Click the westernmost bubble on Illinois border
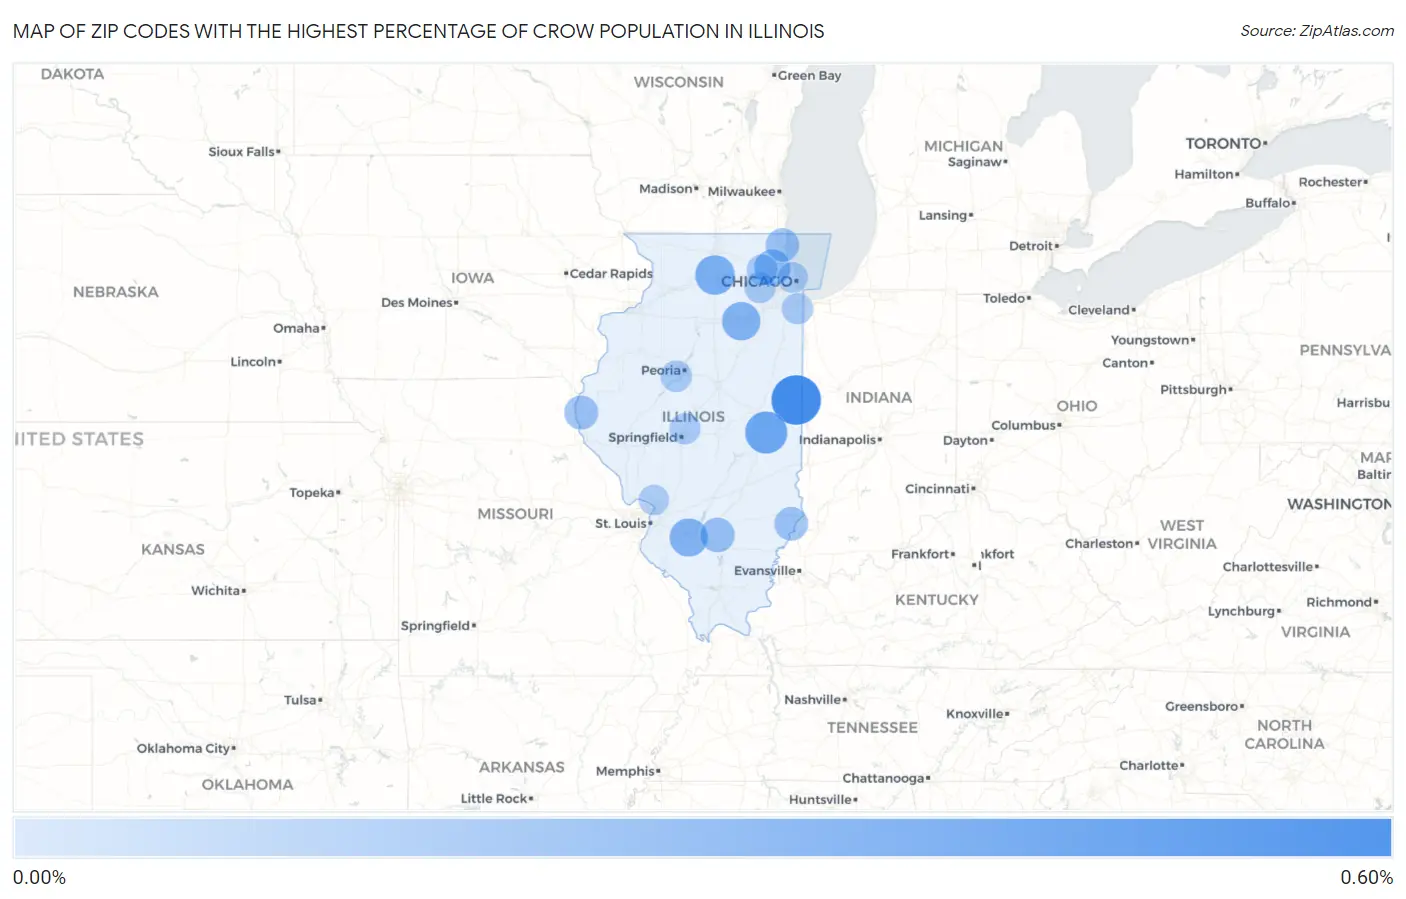Image resolution: width=1406 pixels, height=899 pixels. click(x=581, y=412)
